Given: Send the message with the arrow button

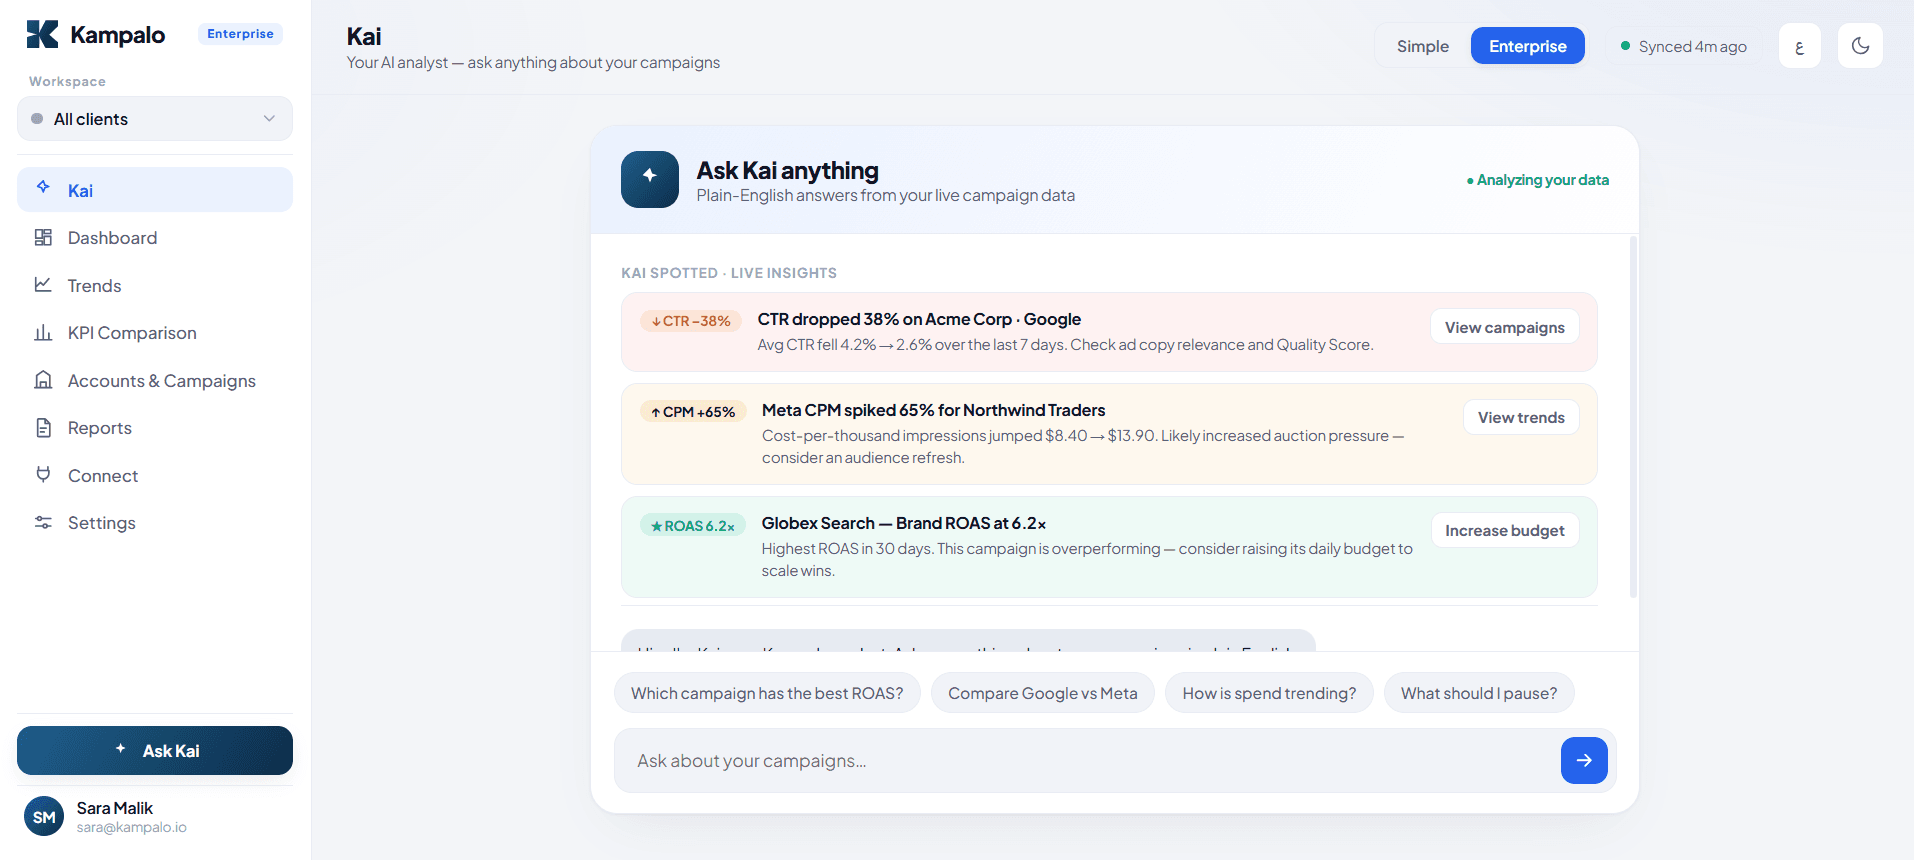Looking at the screenshot, I should (x=1584, y=760).
